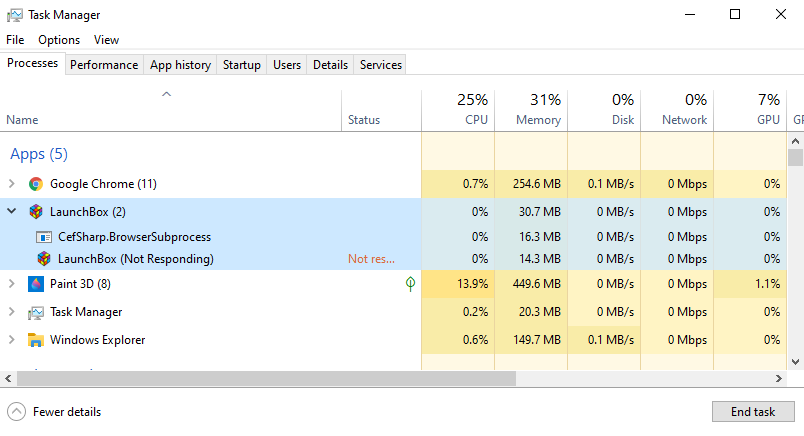804x436 pixels.
Task: Click the horizontal scrollbar right arrow
Action: pos(779,379)
